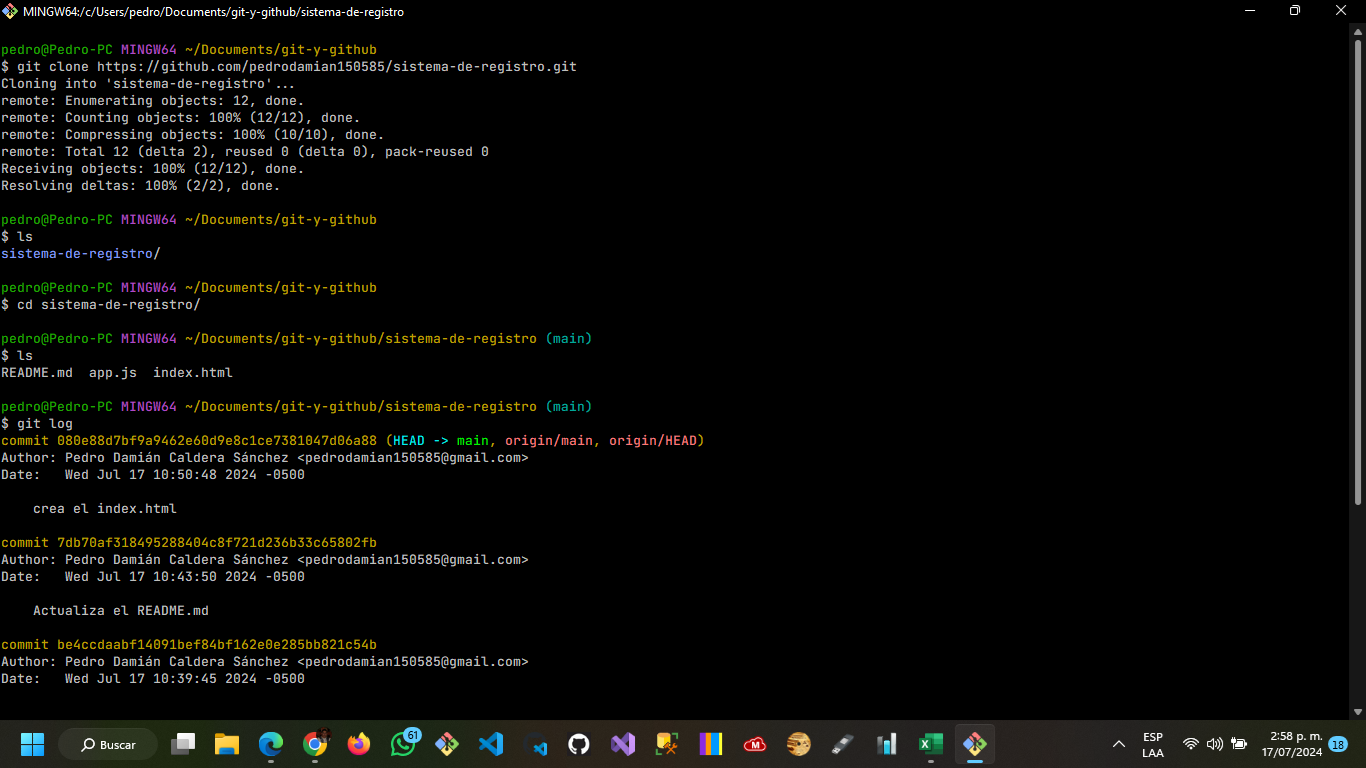Viewport: 1366px width, 768px height.
Task: Open the database tools icon with wrench
Action: click(667, 744)
